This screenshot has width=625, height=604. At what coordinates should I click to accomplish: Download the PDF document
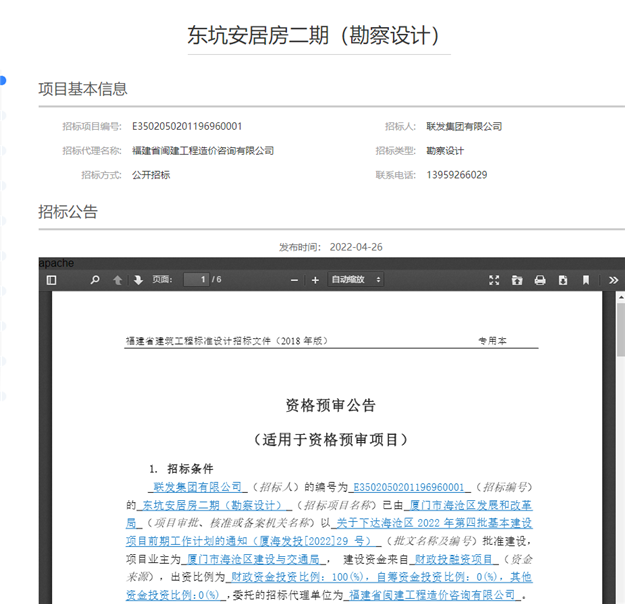click(x=563, y=280)
